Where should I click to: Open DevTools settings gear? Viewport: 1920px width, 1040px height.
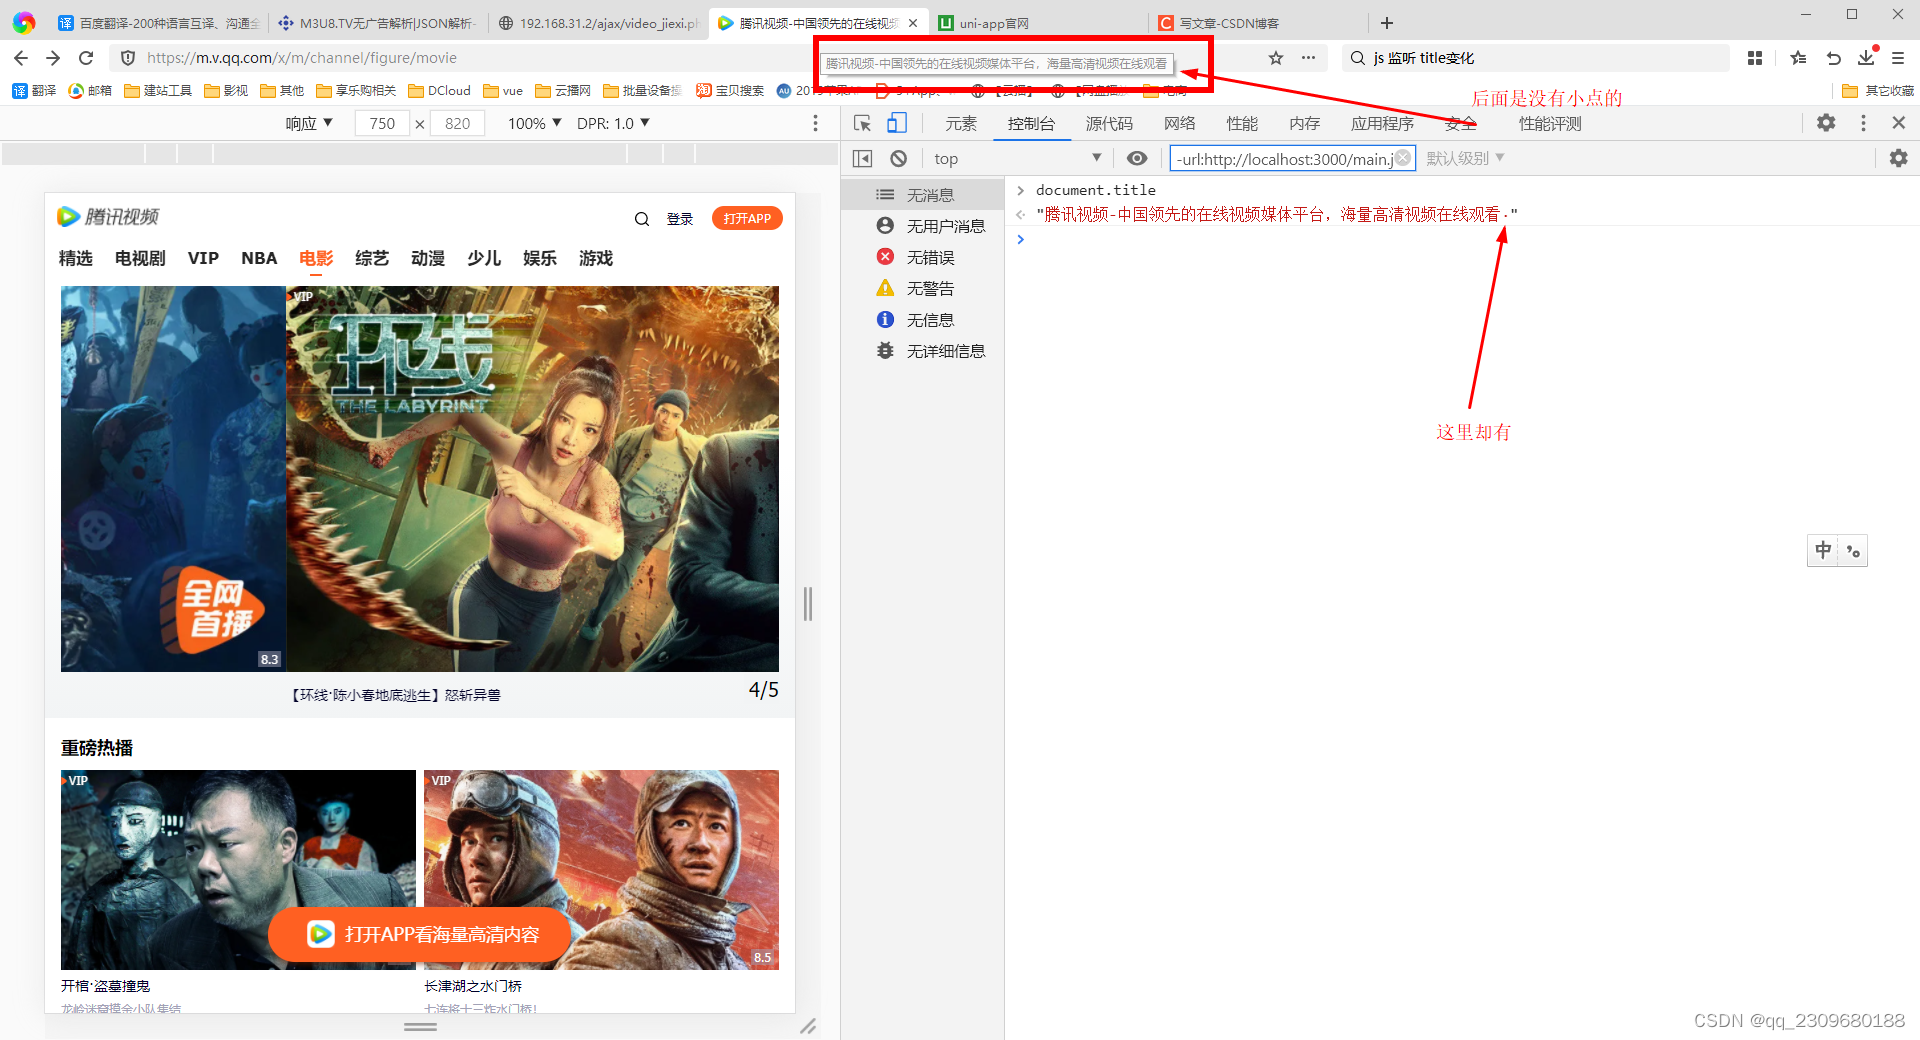pos(1826,123)
